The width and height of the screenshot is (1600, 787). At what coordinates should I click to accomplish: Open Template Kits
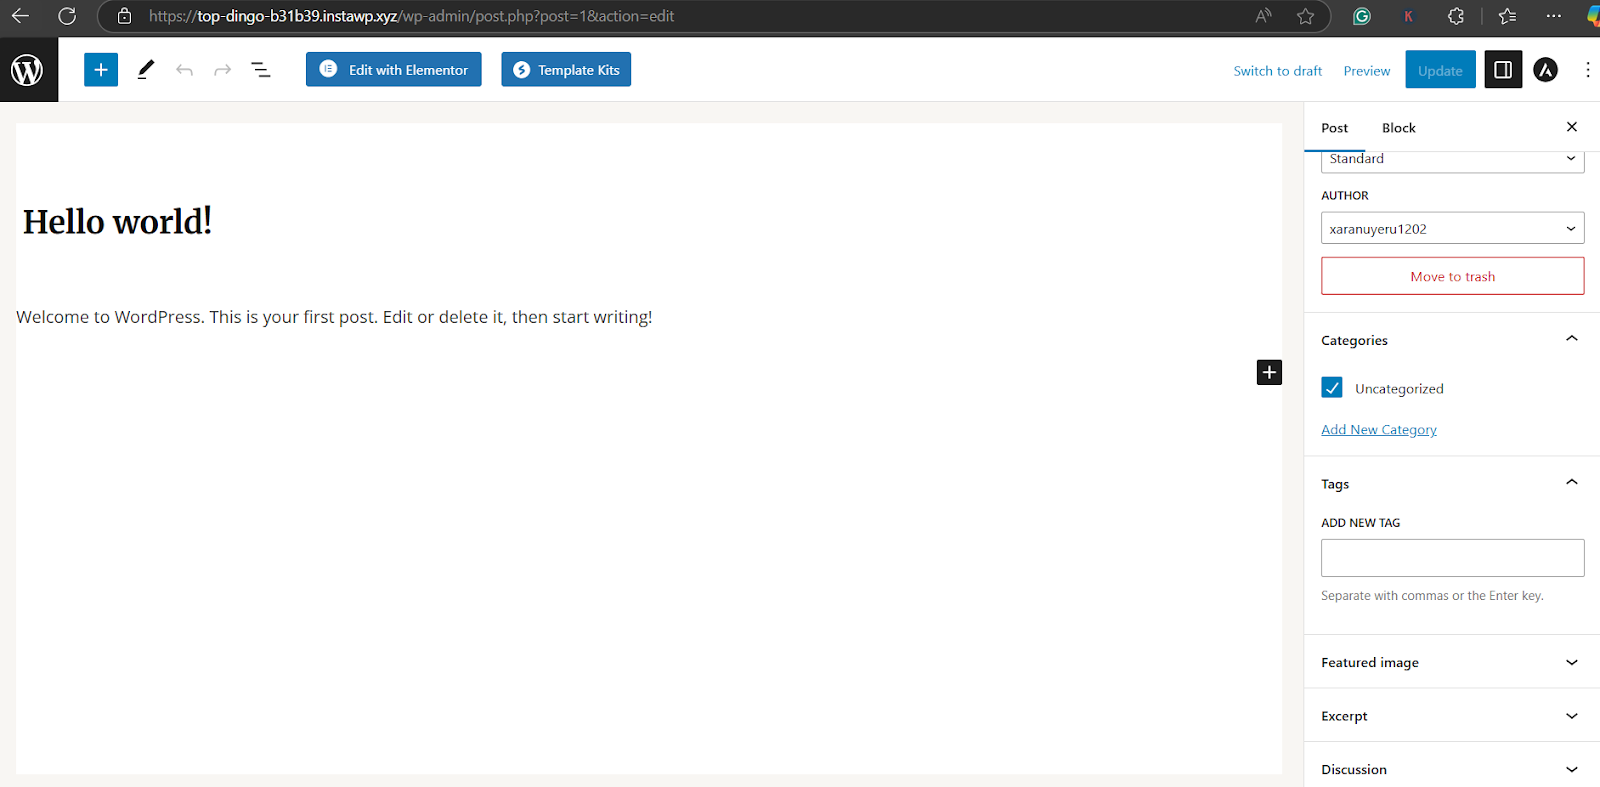(x=566, y=70)
